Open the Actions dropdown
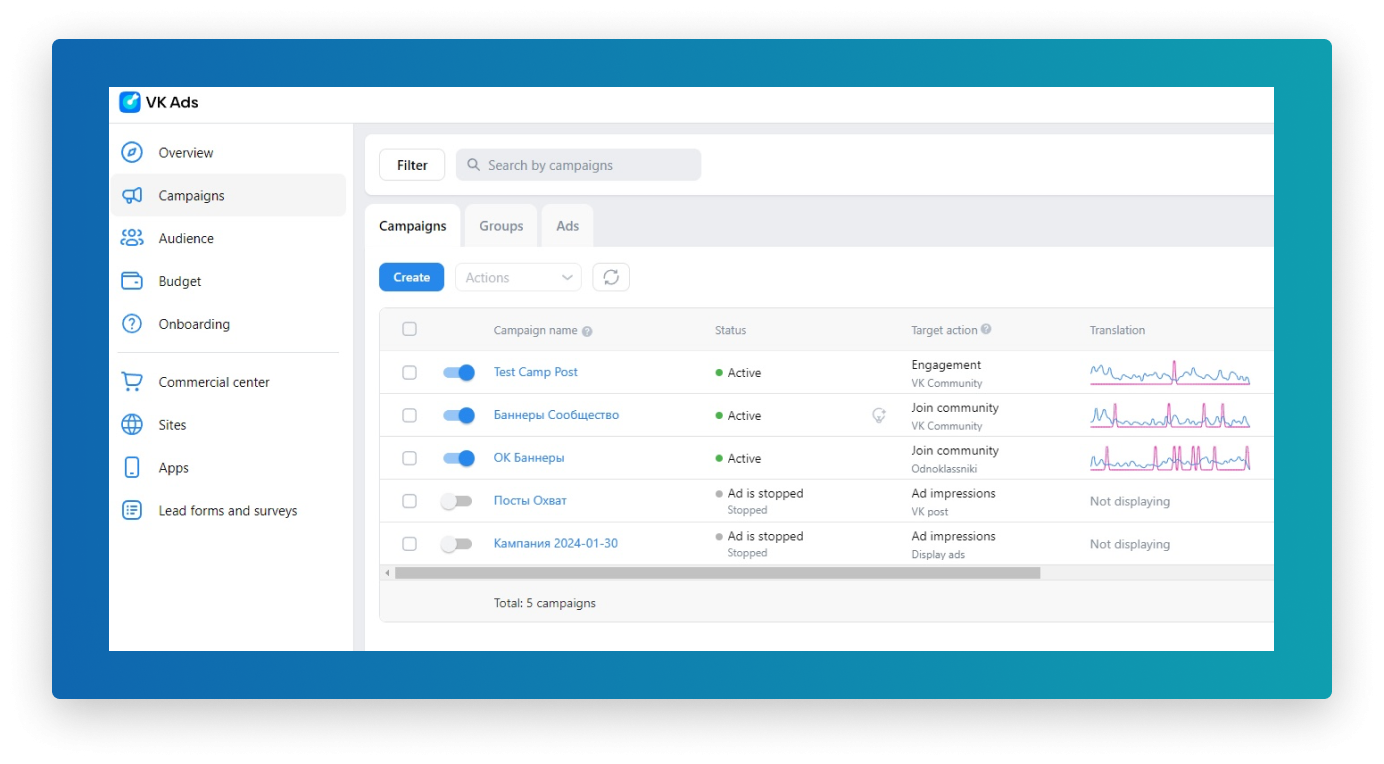 pos(518,277)
